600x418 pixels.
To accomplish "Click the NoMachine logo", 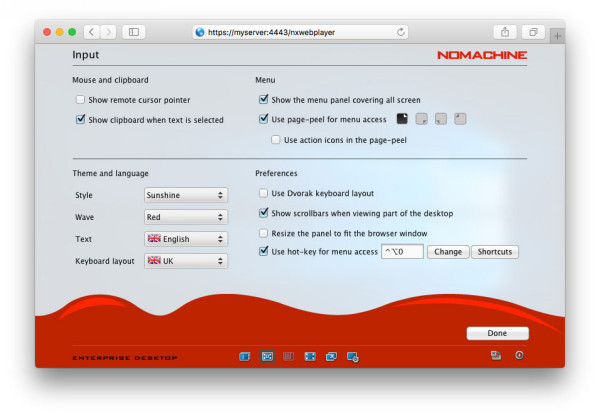I will coord(482,55).
